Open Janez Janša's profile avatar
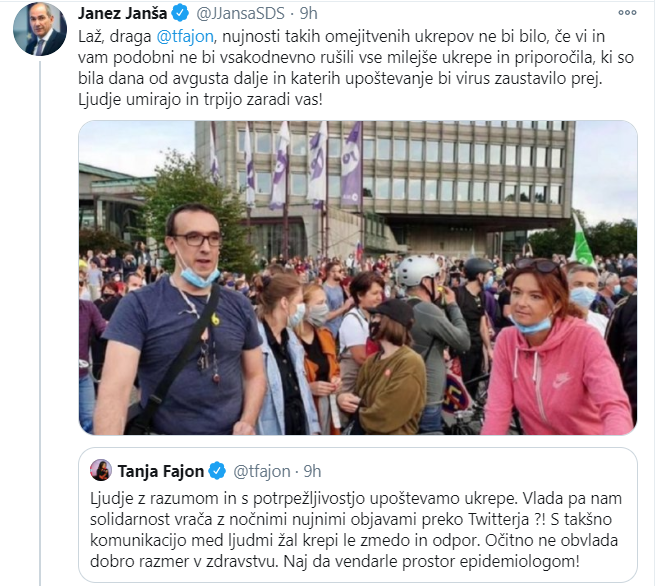655x586 pixels. click(x=40, y=29)
